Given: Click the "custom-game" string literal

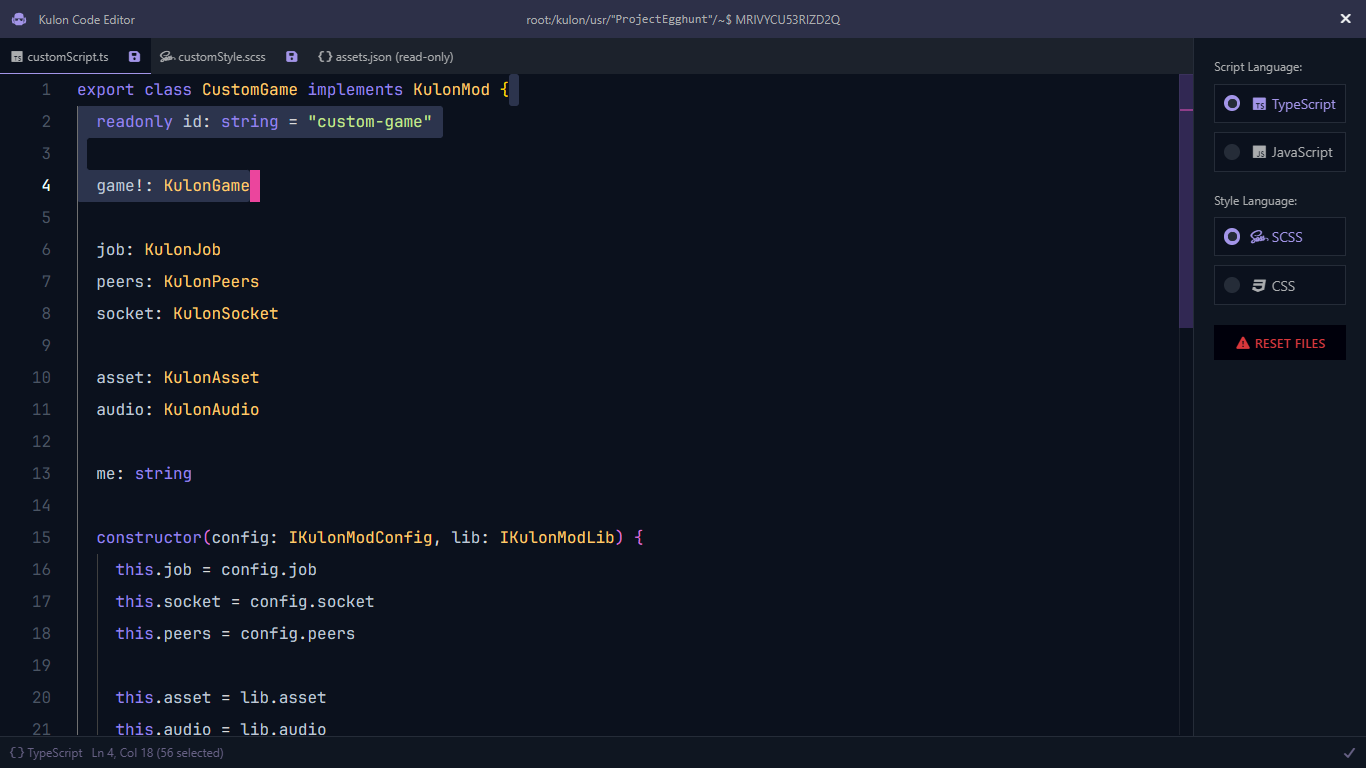Looking at the screenshot, I should pyautogui.click(x=370, y=122).
